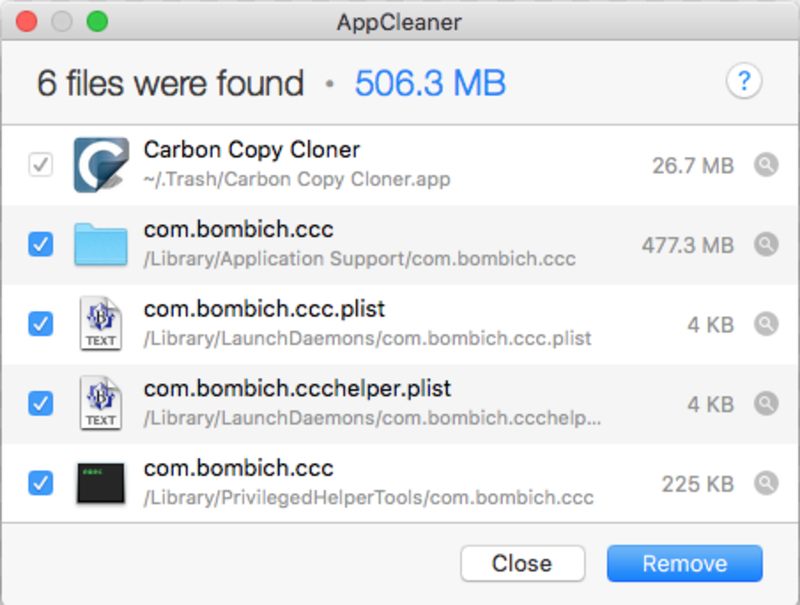Toggle the Carbon Copy Cloner checkbox
Viewport: 800px width, 605px height.
click(41, 165)
